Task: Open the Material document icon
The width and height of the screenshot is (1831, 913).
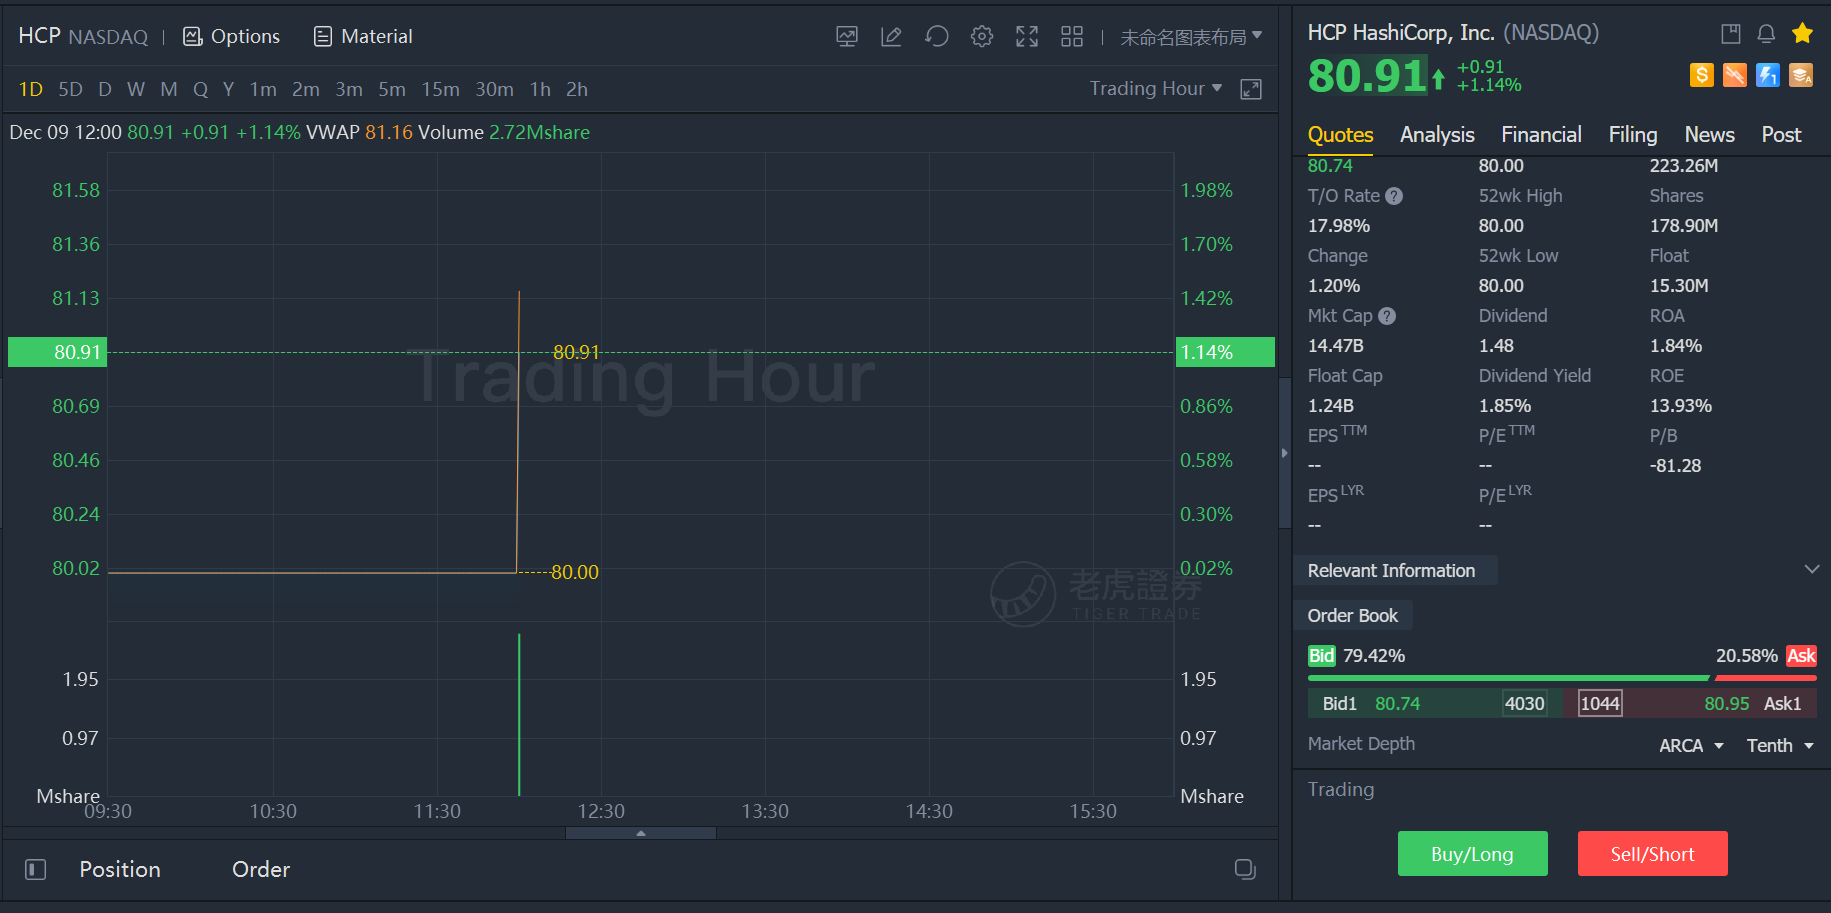Action: point(322,37)
